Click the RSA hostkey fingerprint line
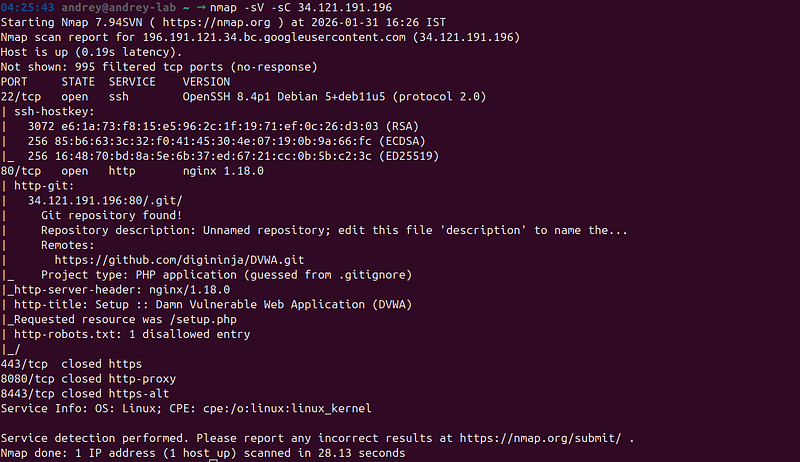Image resolution: width=800 pixels, height=462 pixels. tap(223, 126)
